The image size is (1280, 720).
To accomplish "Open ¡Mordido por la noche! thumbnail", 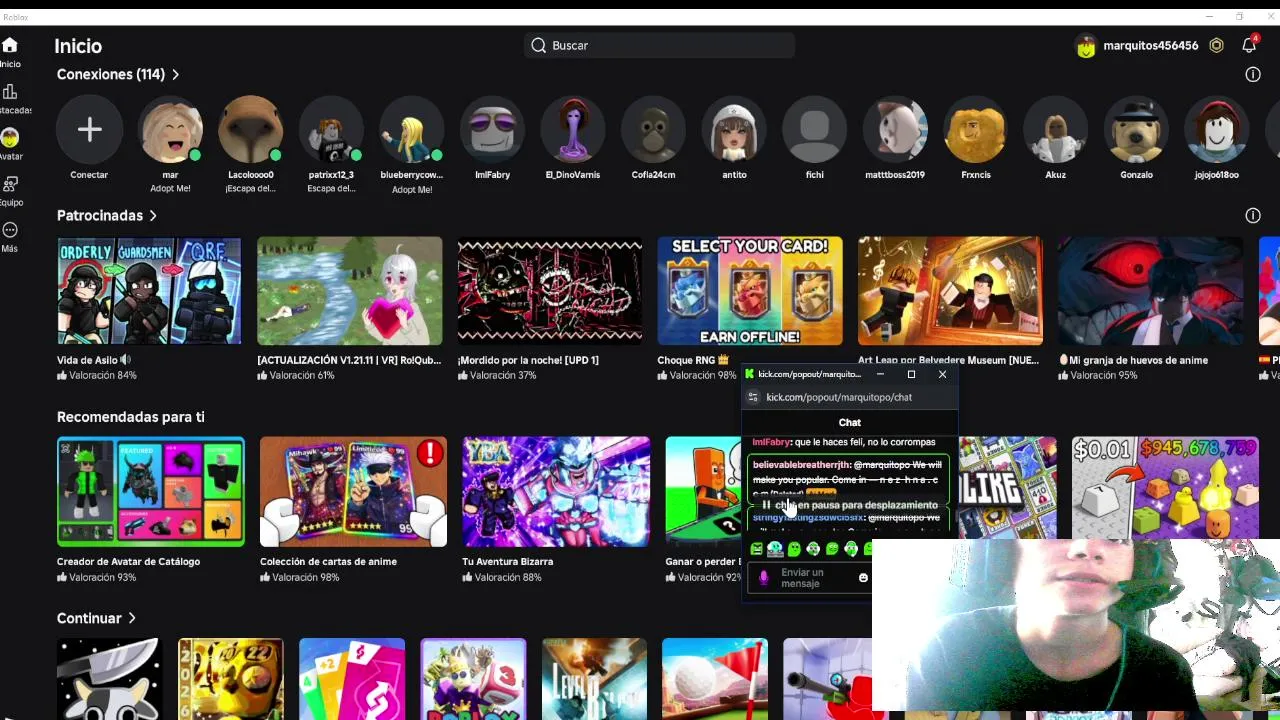I will [x=550, y=291].
